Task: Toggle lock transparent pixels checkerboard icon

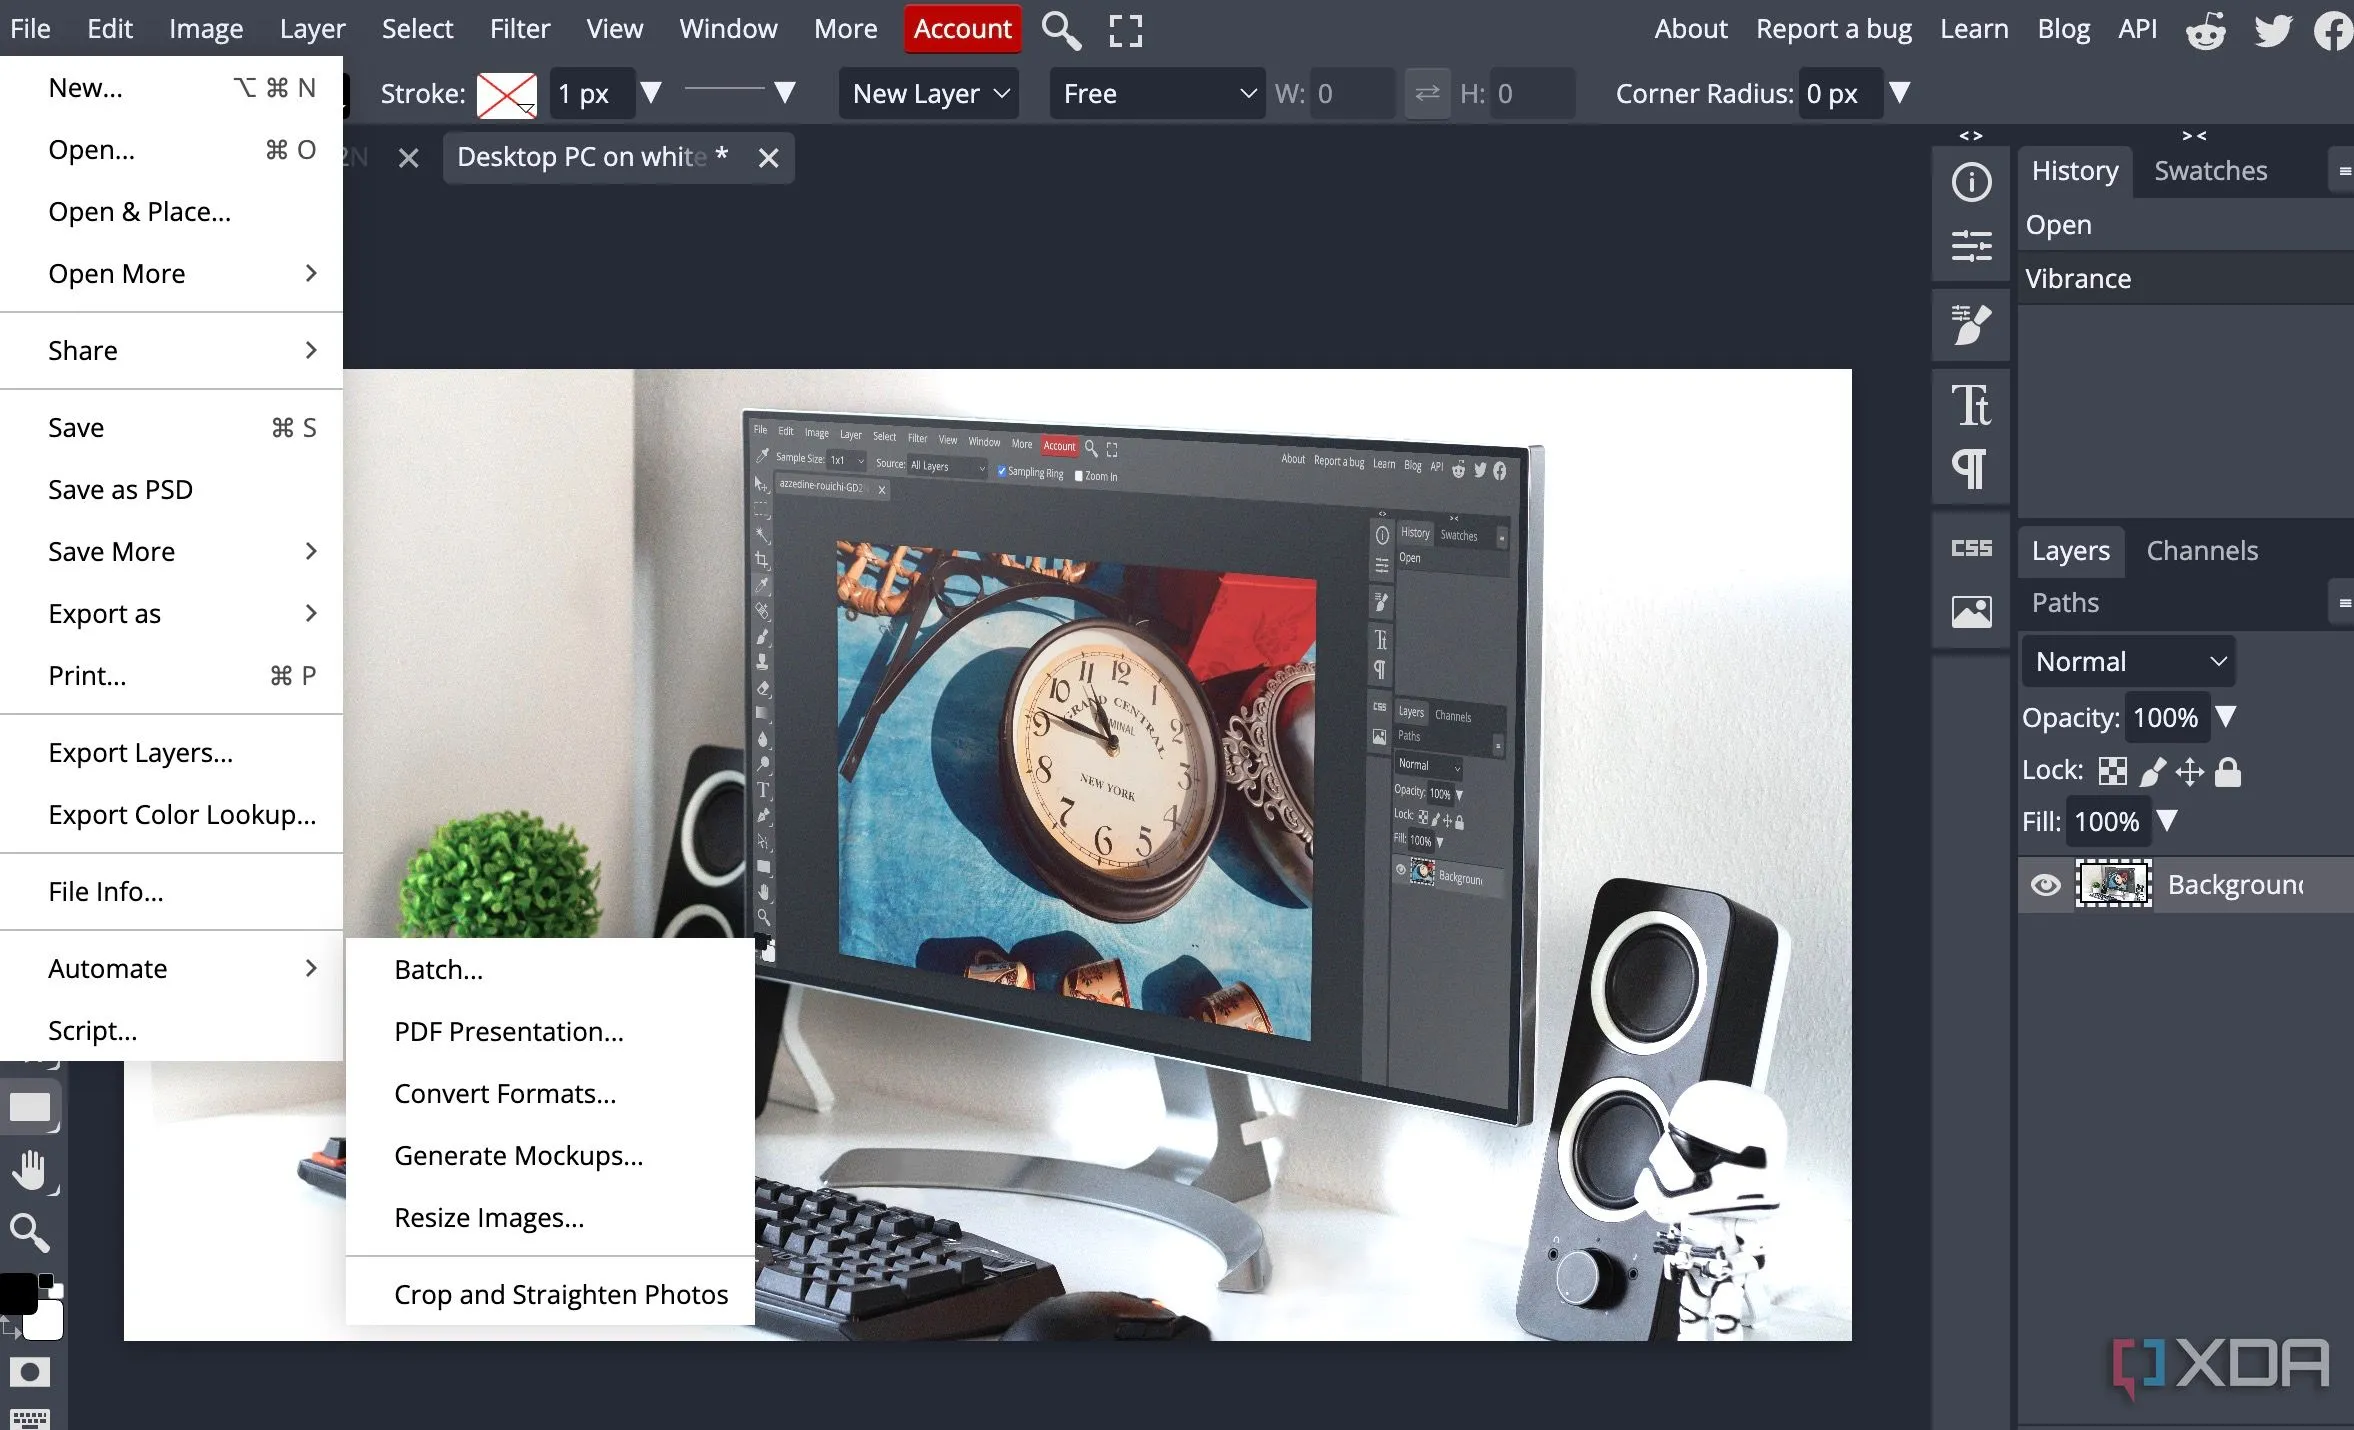Action: 2112,771
